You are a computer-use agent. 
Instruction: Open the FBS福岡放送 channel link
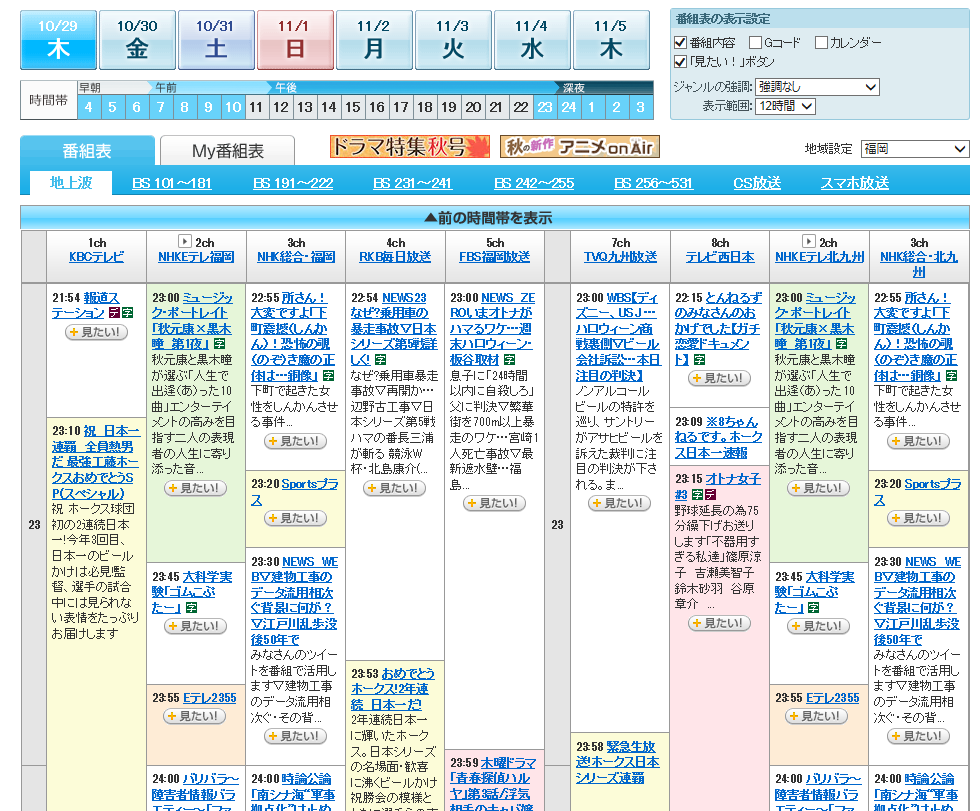pyautogui.click(x=494, y=257)
